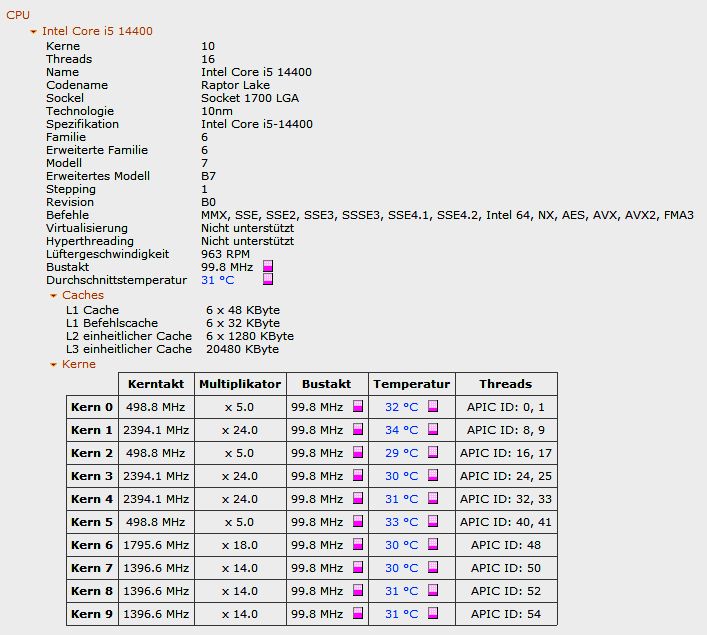Click Kern 6 multiplier x 18.0
Image resolution: width=707 pixels, height=635 pixels.
point(240,545)
